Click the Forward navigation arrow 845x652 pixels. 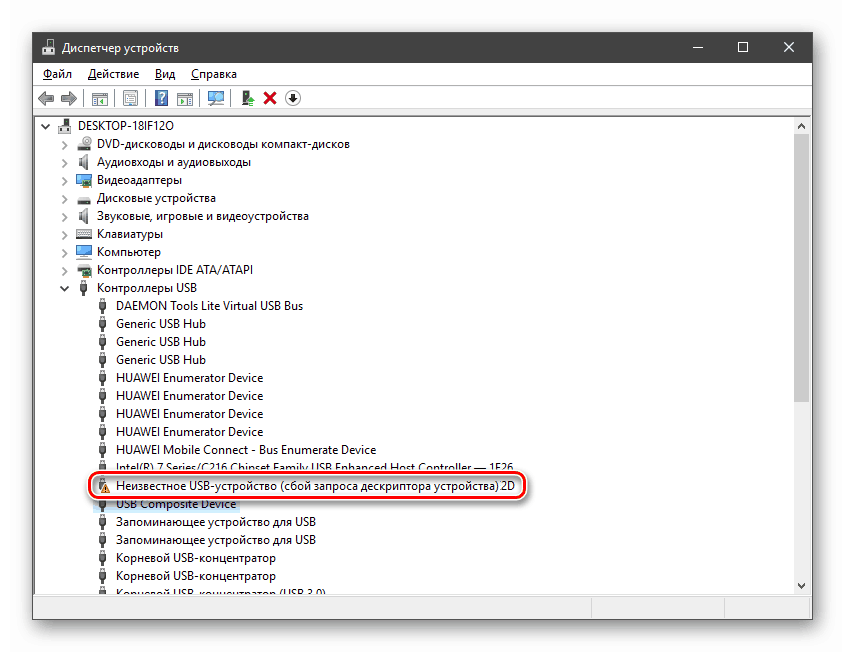[69, 98]
